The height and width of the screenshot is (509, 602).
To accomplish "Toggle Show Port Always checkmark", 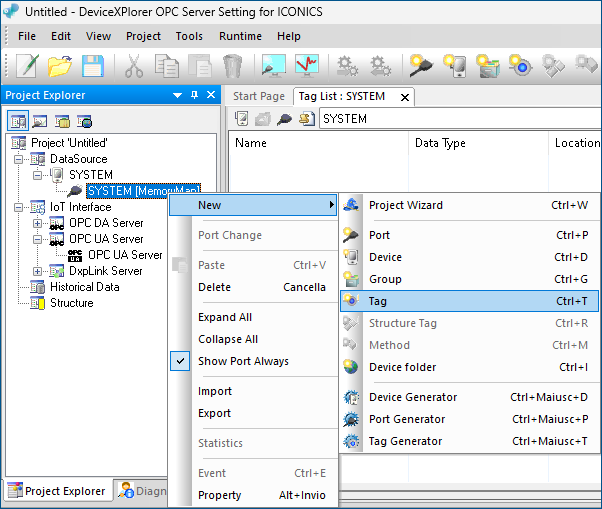I will pyautogui.click(x=180, y=361).
